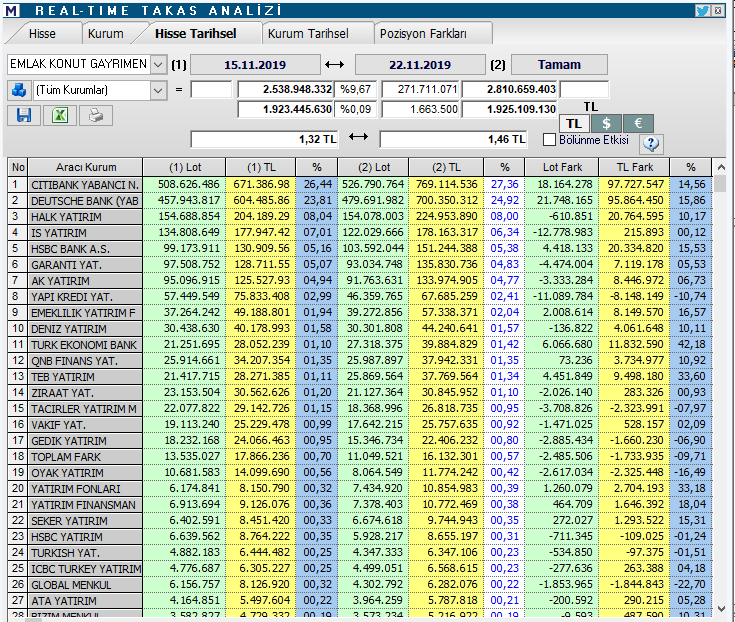Click the Twitter bird icon in title bar
735x622 pixels.
pyautogui.click(x=702, y=10)
